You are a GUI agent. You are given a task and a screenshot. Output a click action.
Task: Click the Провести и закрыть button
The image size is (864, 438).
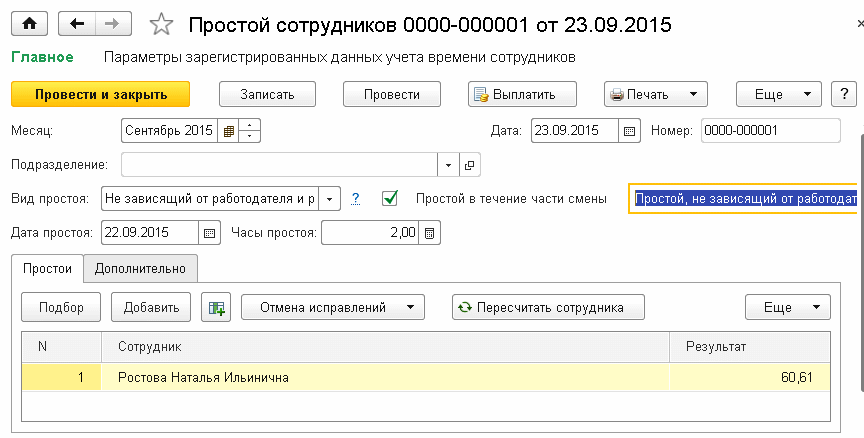tap(100, 94)
